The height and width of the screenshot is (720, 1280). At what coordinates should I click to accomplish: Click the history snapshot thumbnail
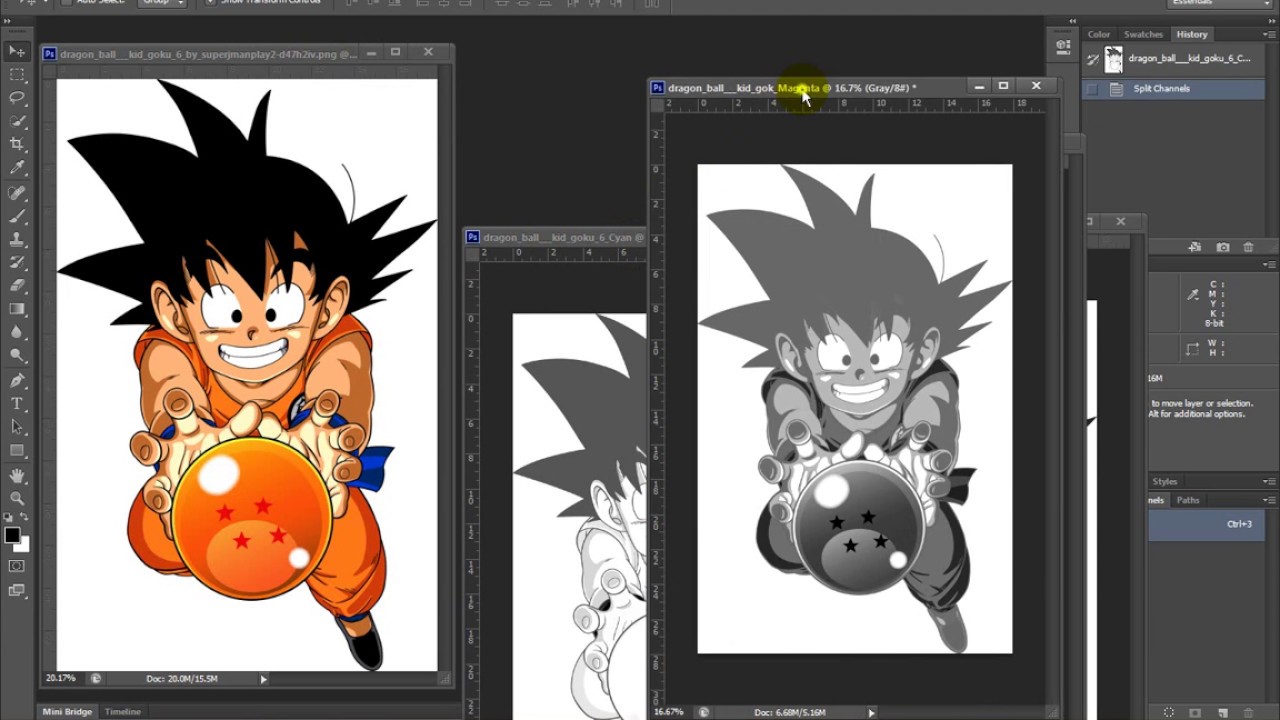[1113, 59]
